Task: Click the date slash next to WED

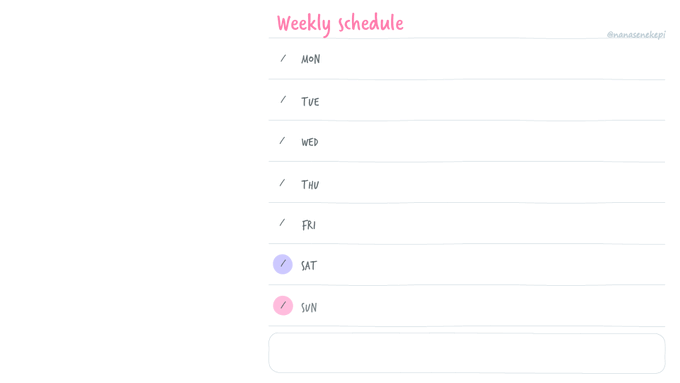Action: [x=282, y=141]
